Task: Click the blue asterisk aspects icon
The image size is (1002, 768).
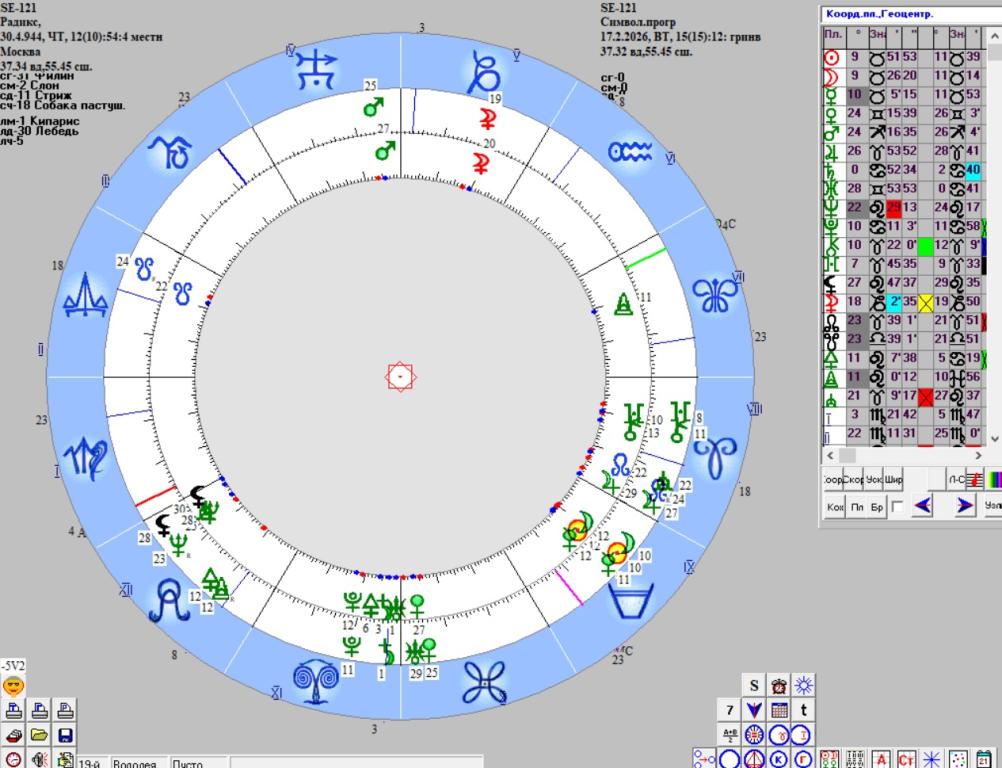Action: (x=931, y=759)
